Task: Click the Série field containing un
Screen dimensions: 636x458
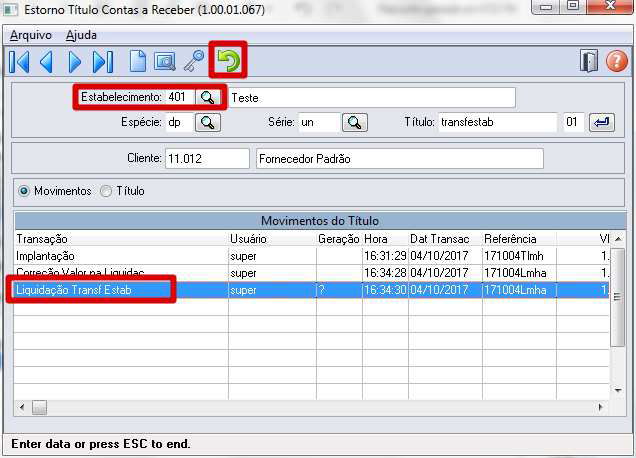Action: (319, 123)
